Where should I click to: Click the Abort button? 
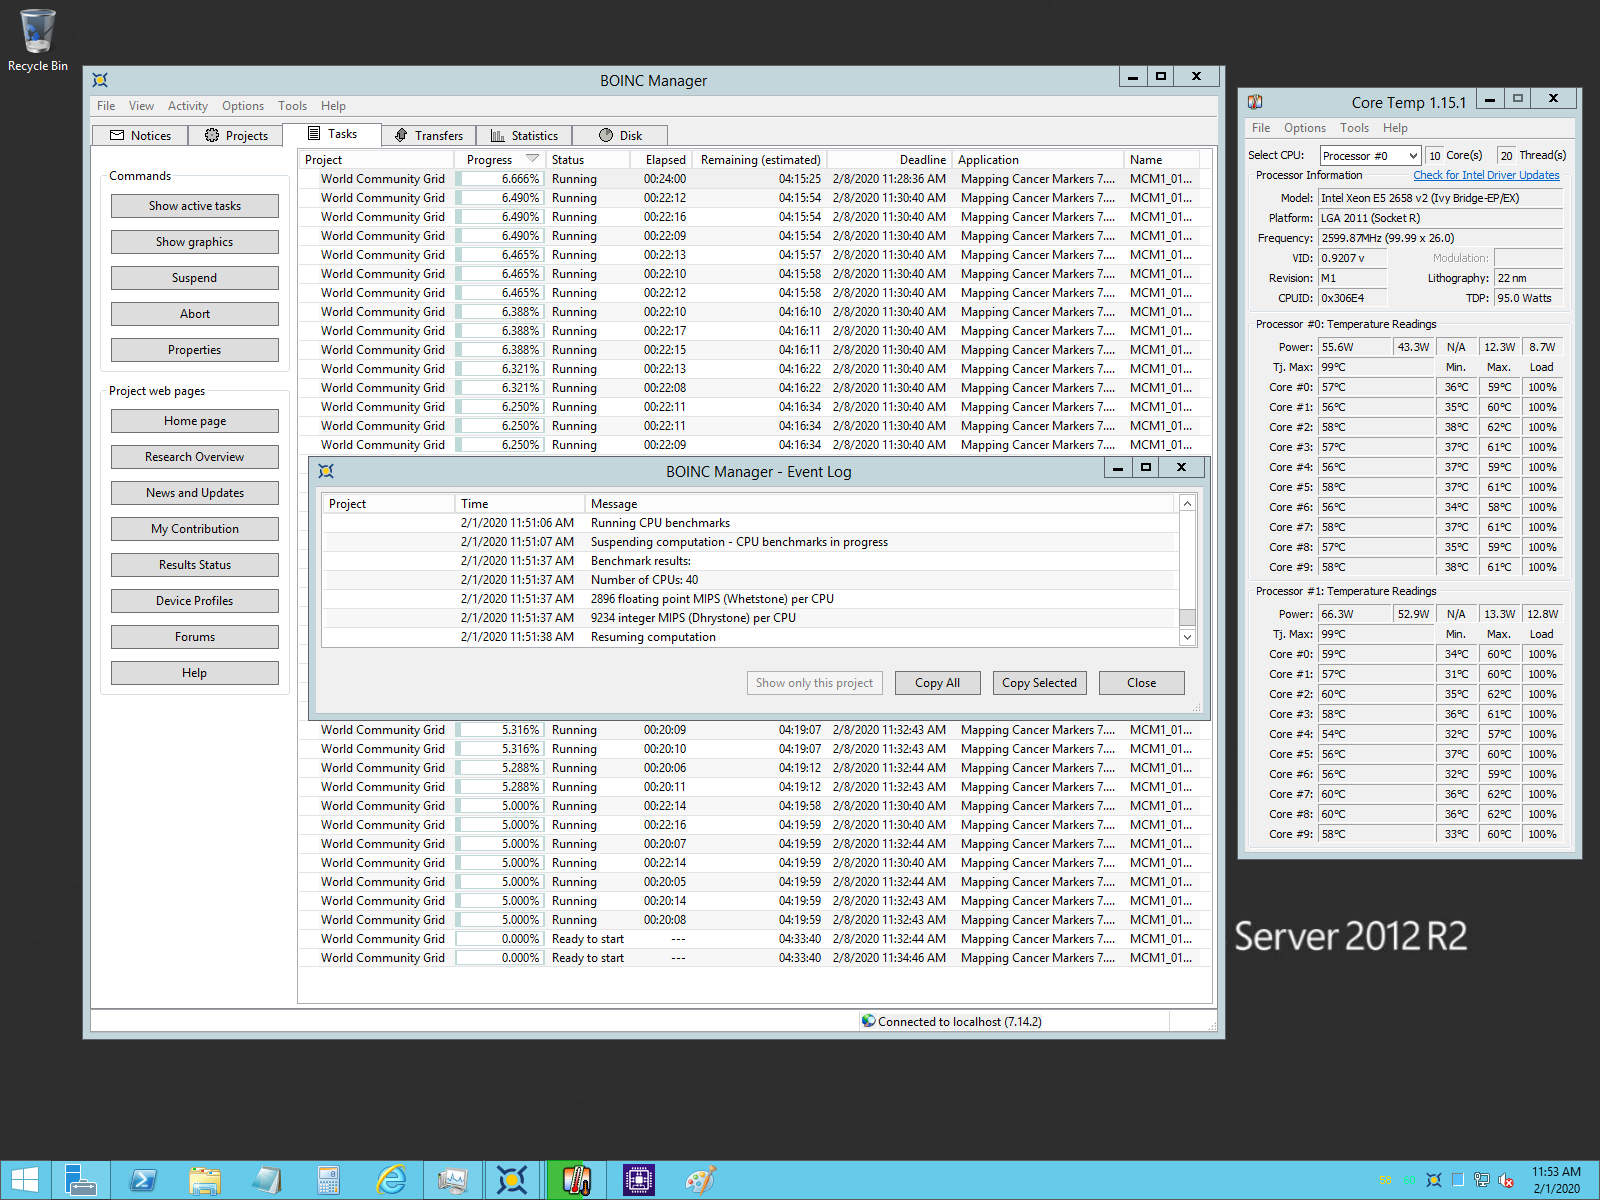(195, 314)
